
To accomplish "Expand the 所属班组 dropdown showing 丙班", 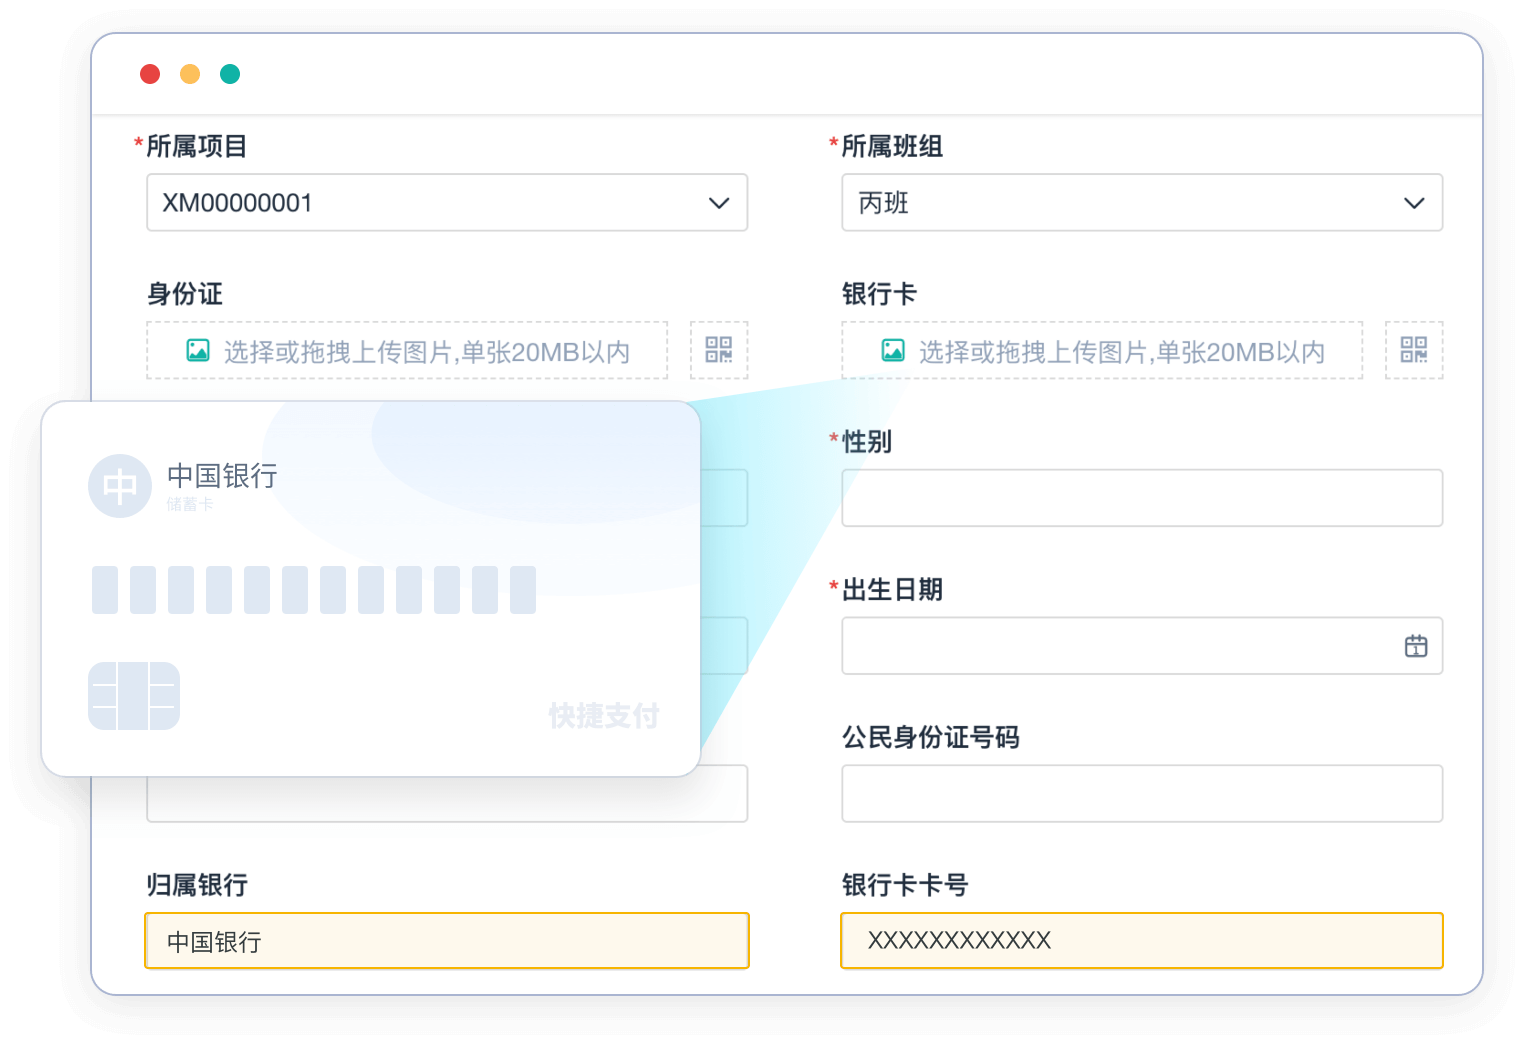I will coord(1141,202).
